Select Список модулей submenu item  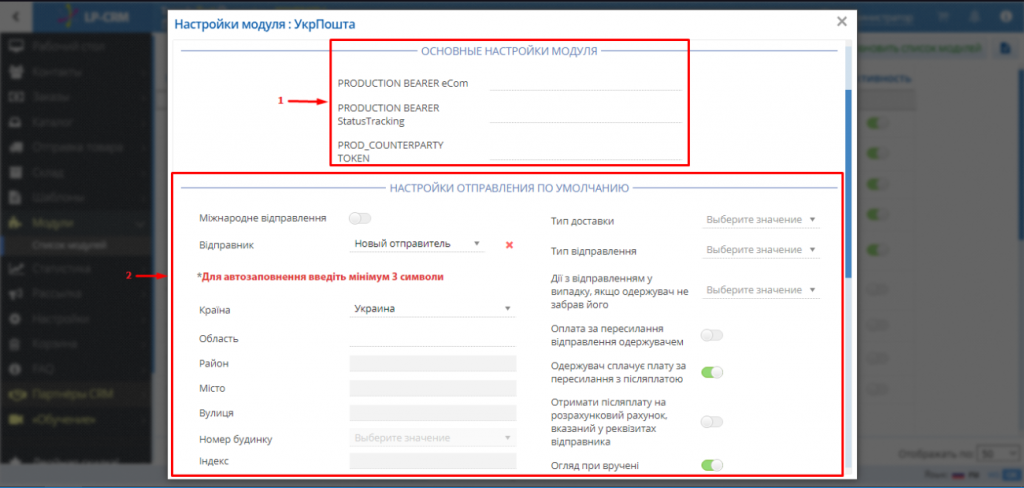[69, 246]
